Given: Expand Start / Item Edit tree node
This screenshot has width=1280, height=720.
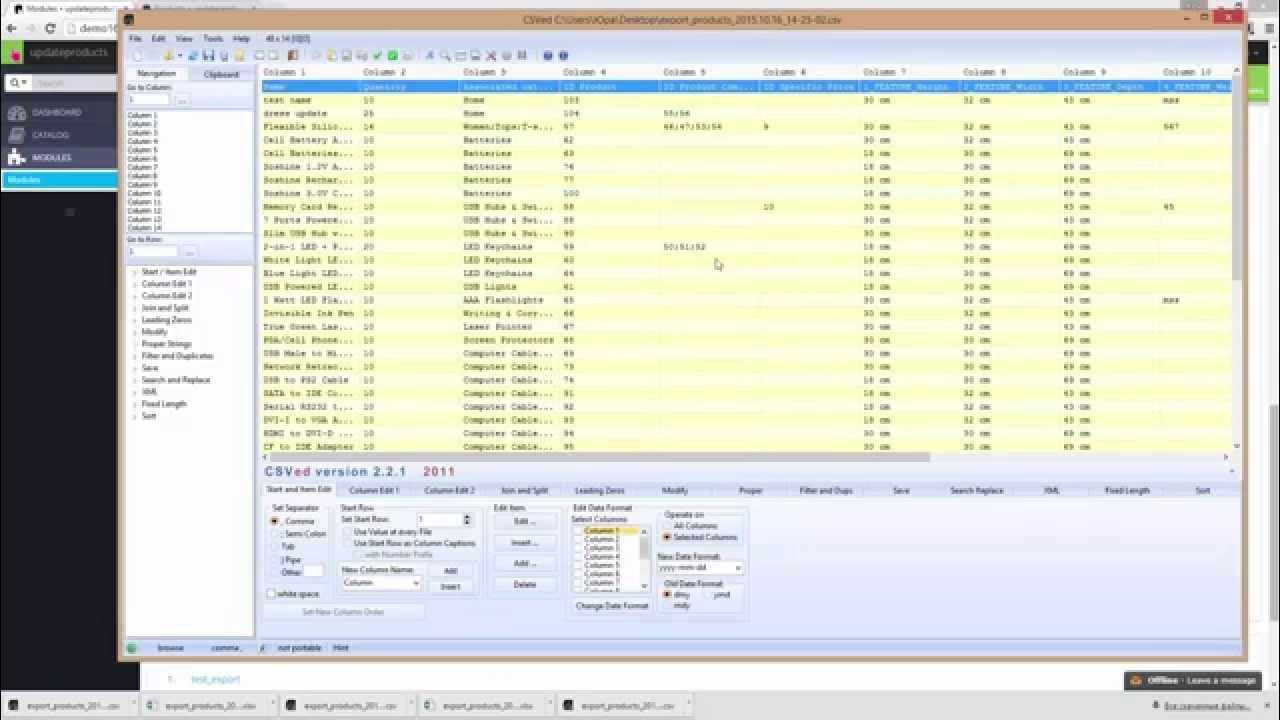Looking at the screenshot, I should (135, 272).
